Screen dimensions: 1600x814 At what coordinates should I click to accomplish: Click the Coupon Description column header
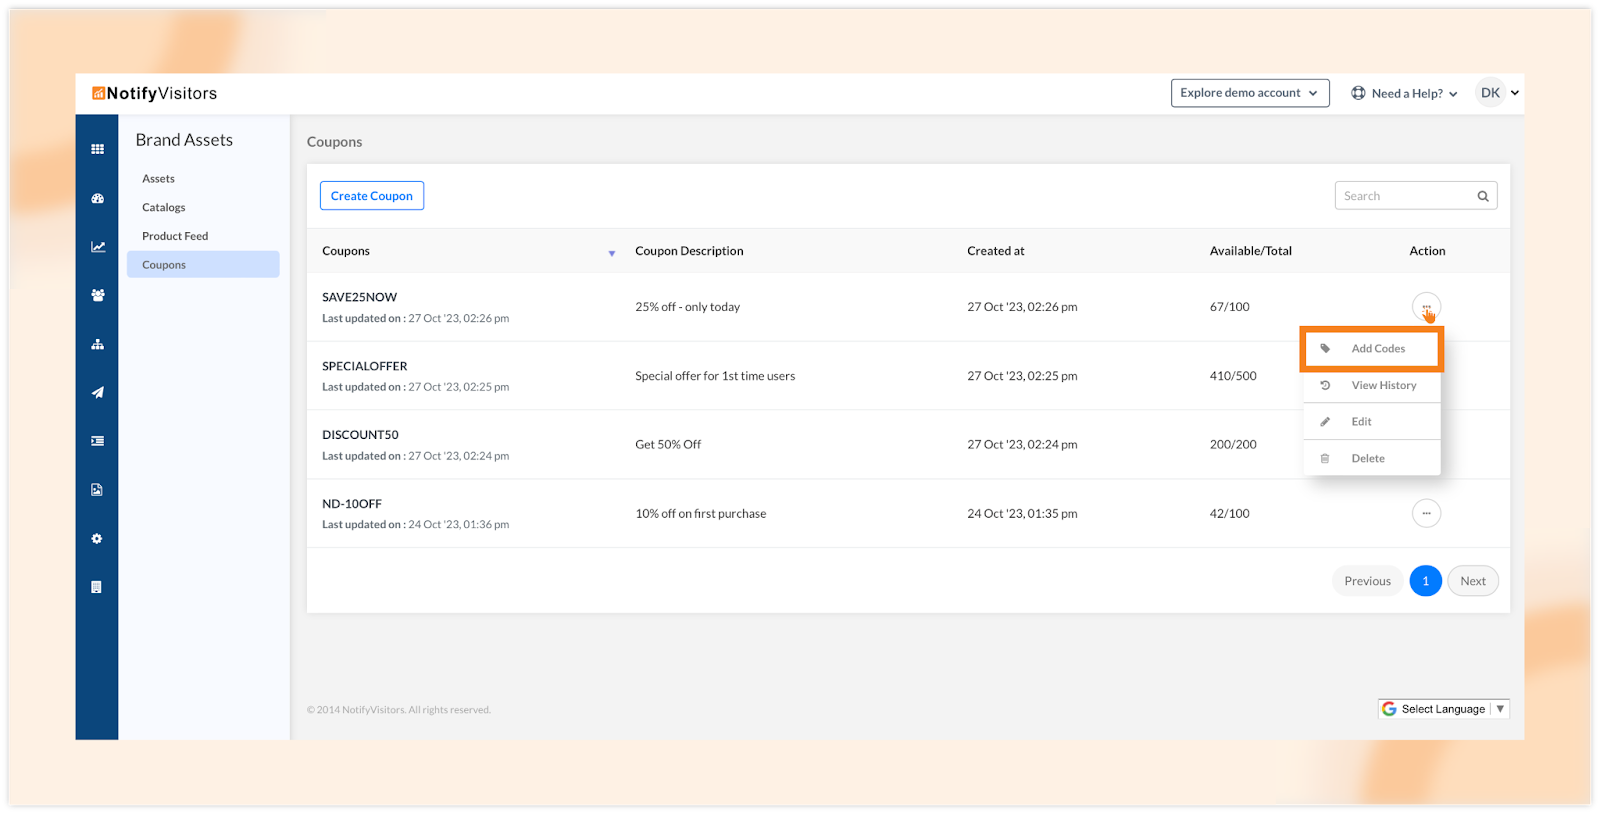[x=689, y=251]
